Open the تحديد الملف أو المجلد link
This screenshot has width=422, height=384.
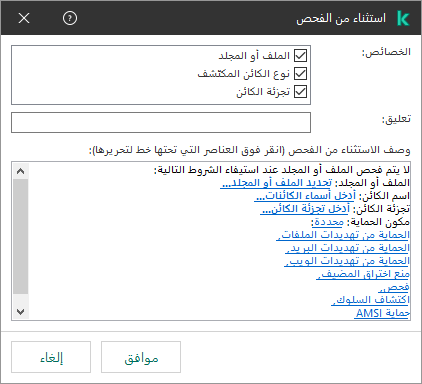[x=276, y=183]
